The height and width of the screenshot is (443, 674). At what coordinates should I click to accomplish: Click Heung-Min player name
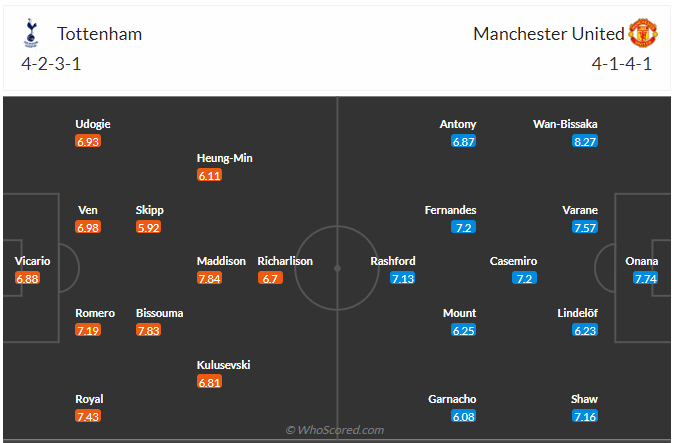(x=224, y=158)
